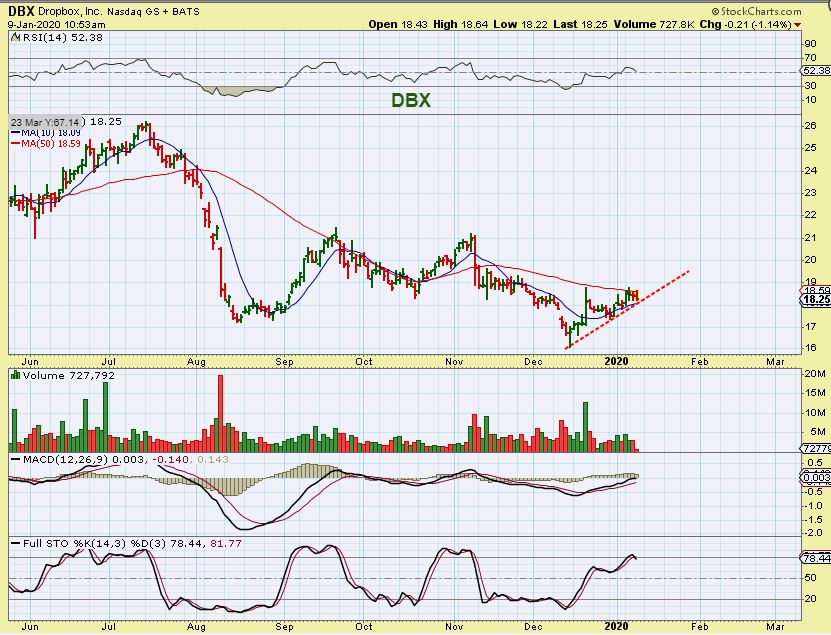The width and height of the screenshot is (831, 635).
Task: Click the 90 label on RSI axis
Action: point(810,44)
